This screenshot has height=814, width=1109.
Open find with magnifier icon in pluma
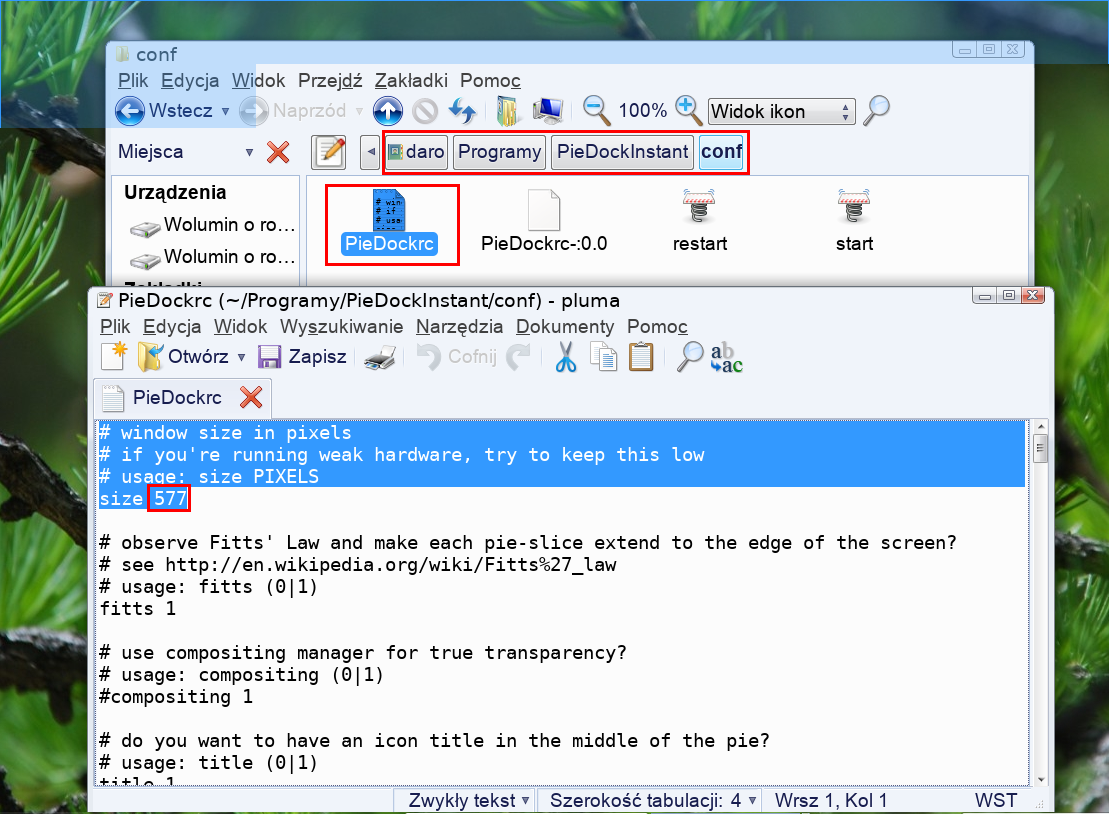click(690, 356)
